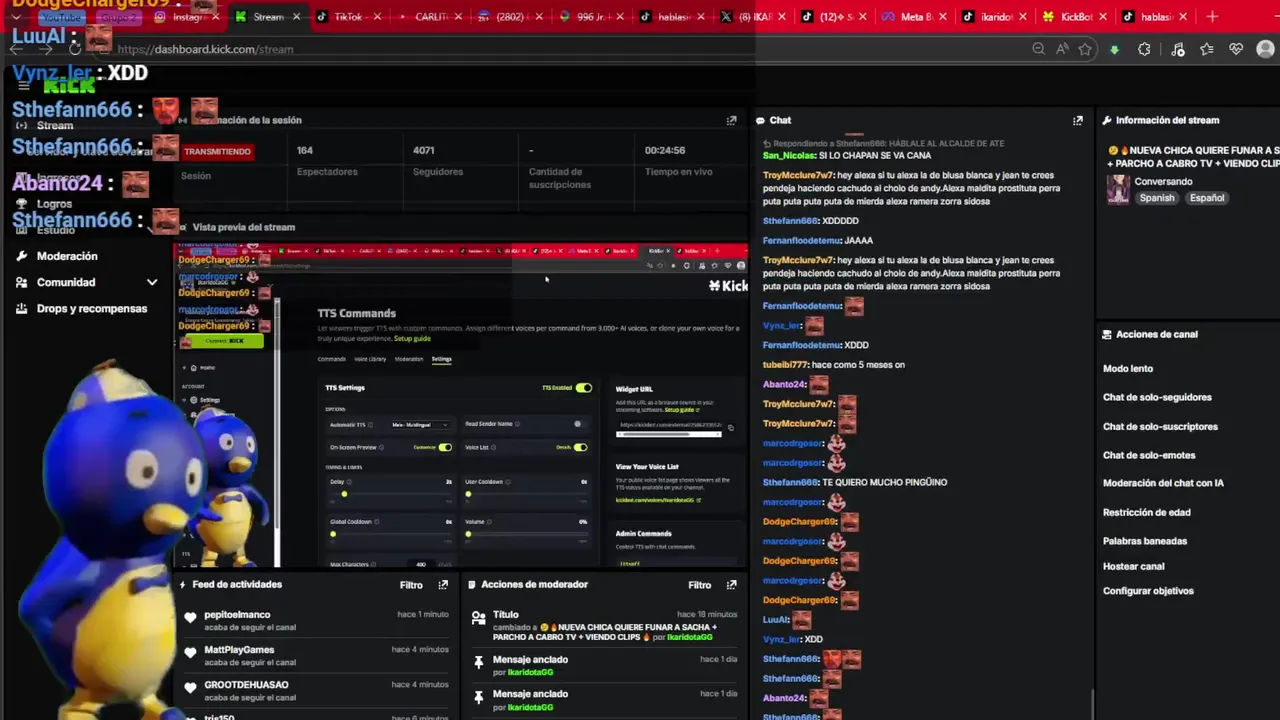
Task: Click the wrench icon of Información del stream
Action: tap(1107, 120)
